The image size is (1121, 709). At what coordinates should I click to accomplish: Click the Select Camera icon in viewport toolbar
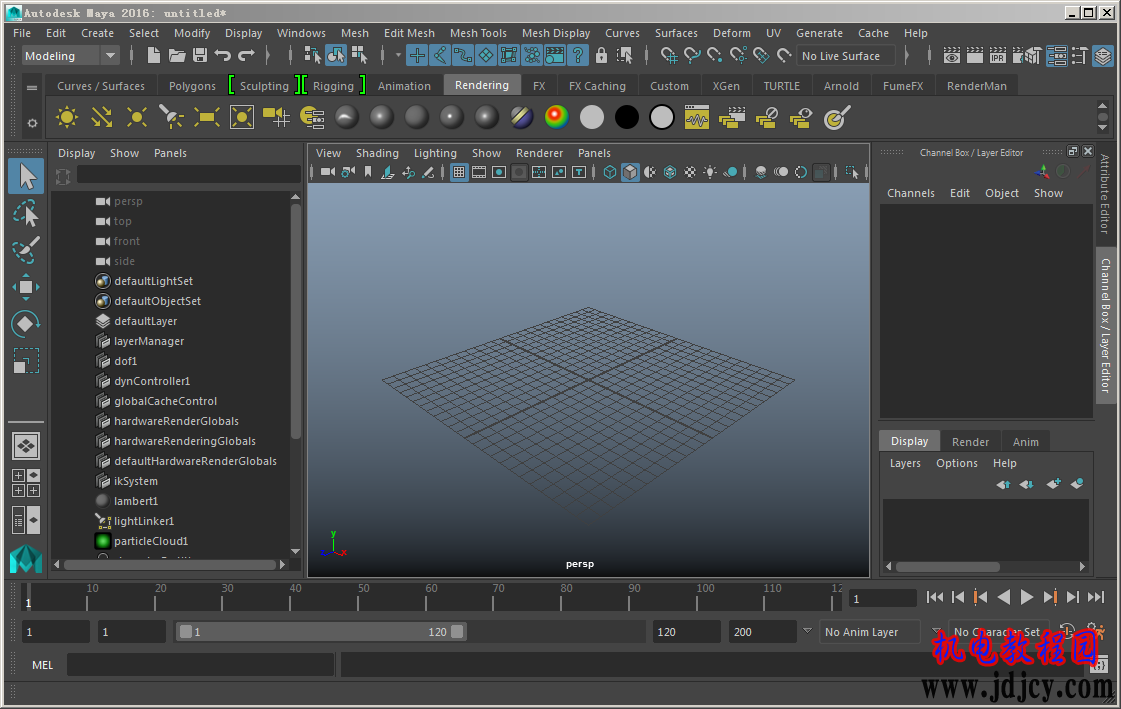pyautogui.click(x=328, y=172)
